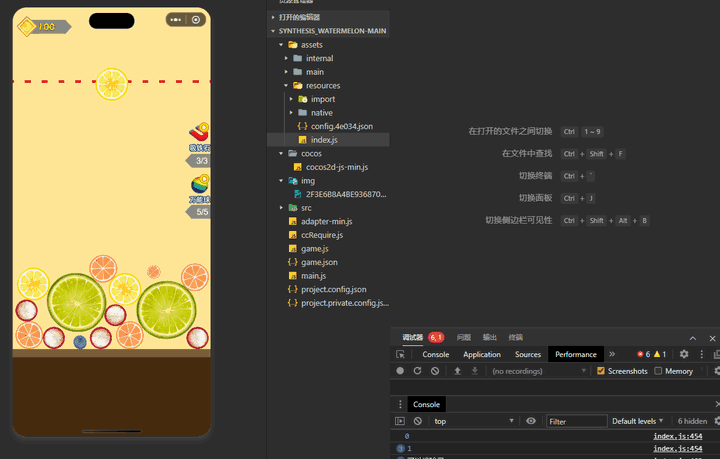Open DevTools settings gear icon

coord(684,354)
